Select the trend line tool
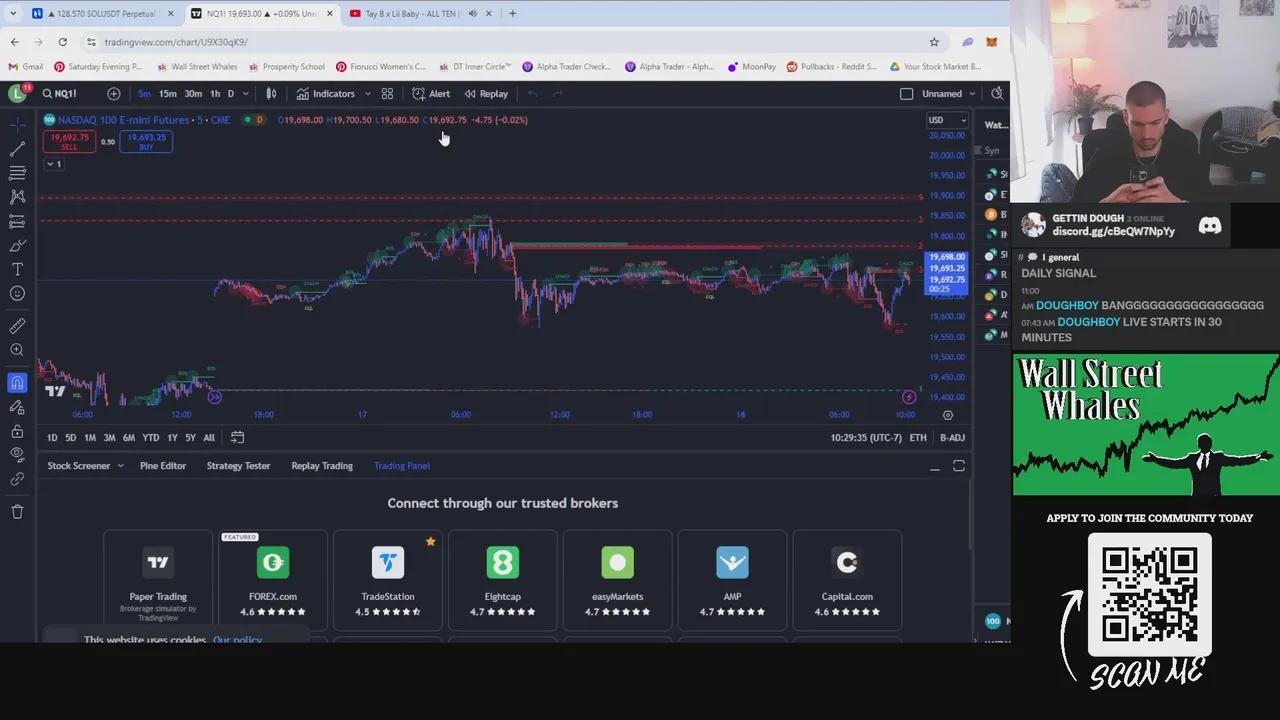 (x=17, y=148)
